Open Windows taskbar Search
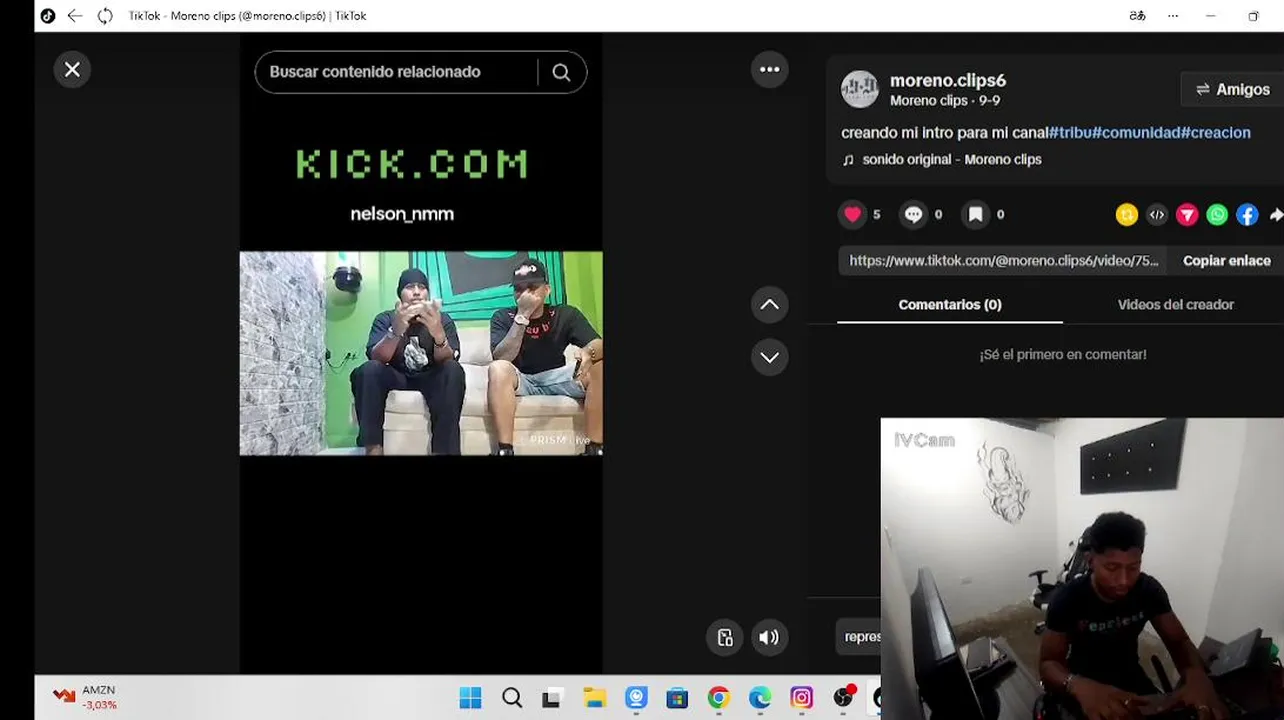 [x=512, y=697]
